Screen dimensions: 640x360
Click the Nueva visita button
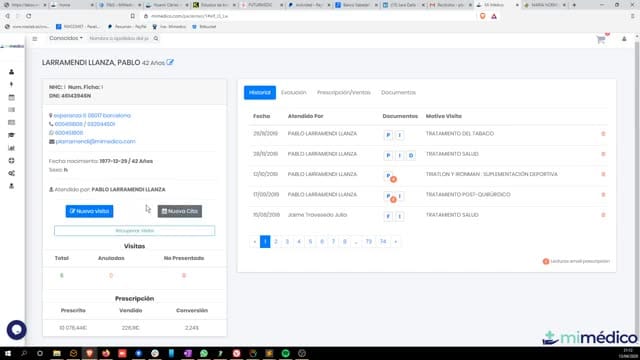pos(89,211)
